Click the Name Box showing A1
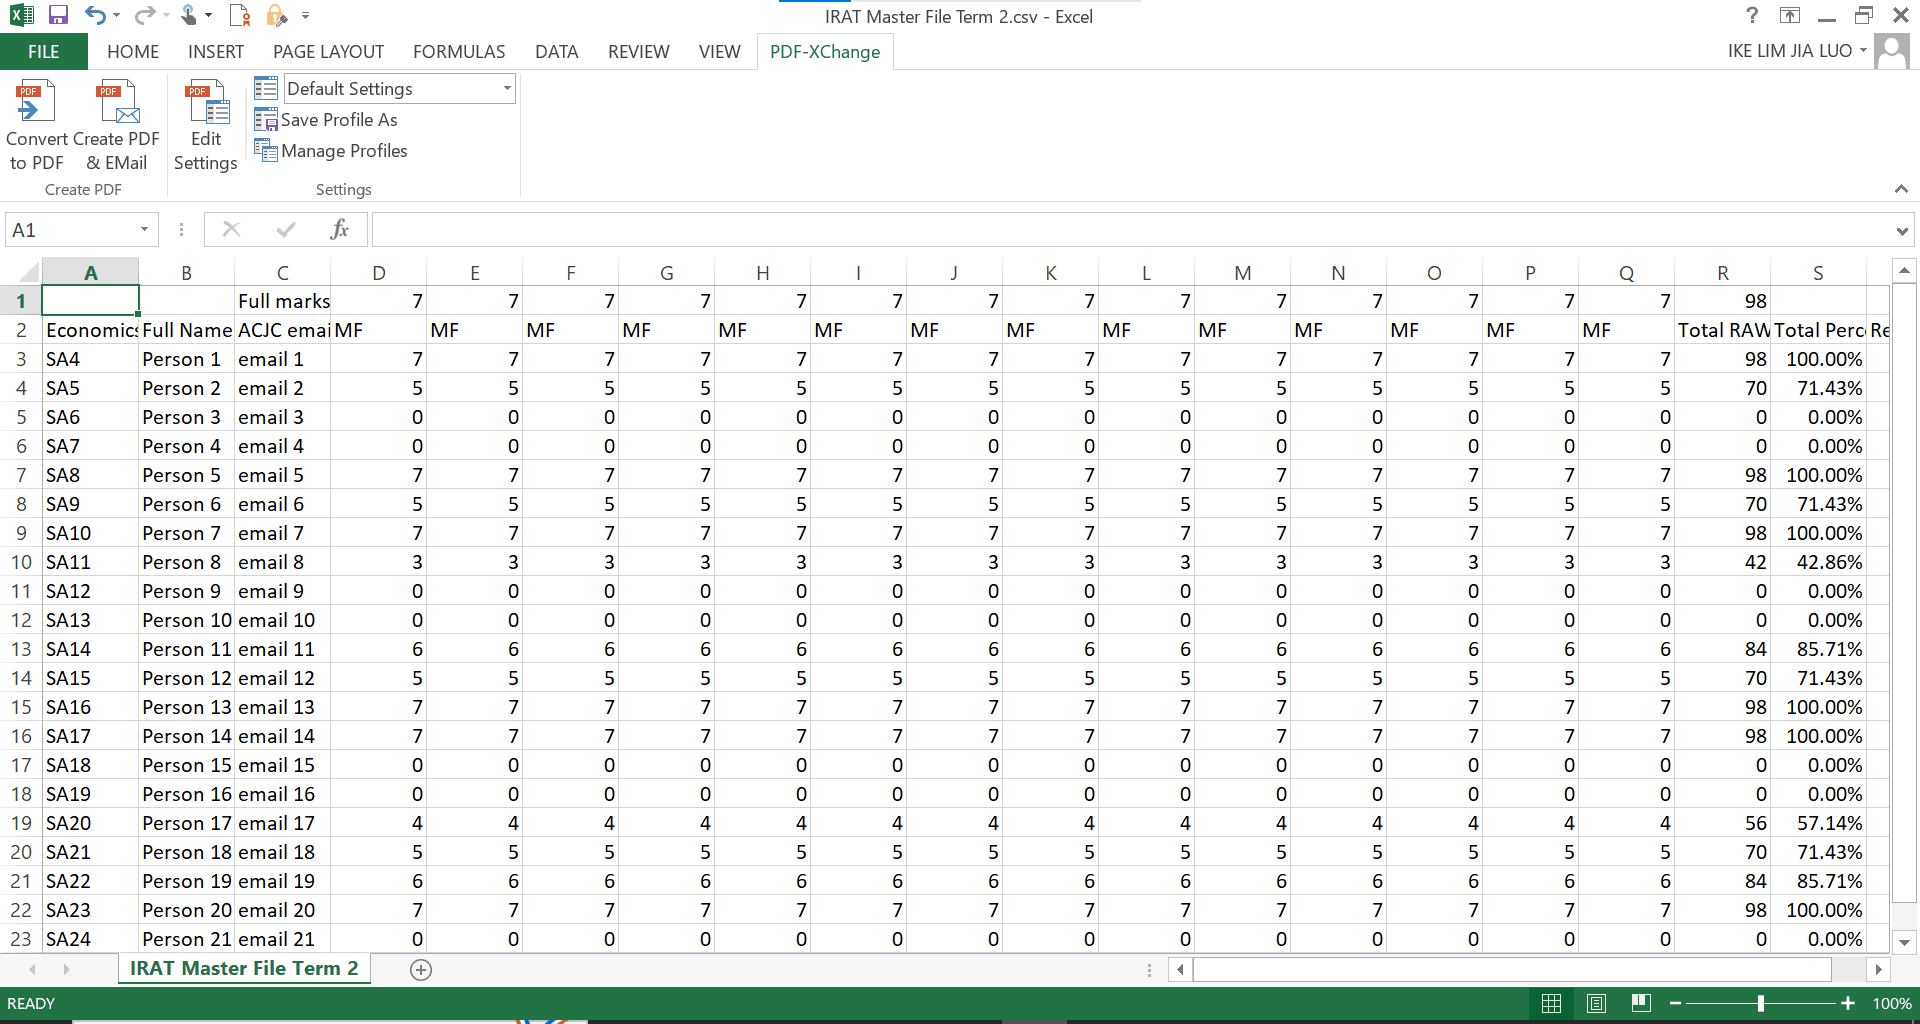1920x1024 pixels. click(x=70, y=230)
